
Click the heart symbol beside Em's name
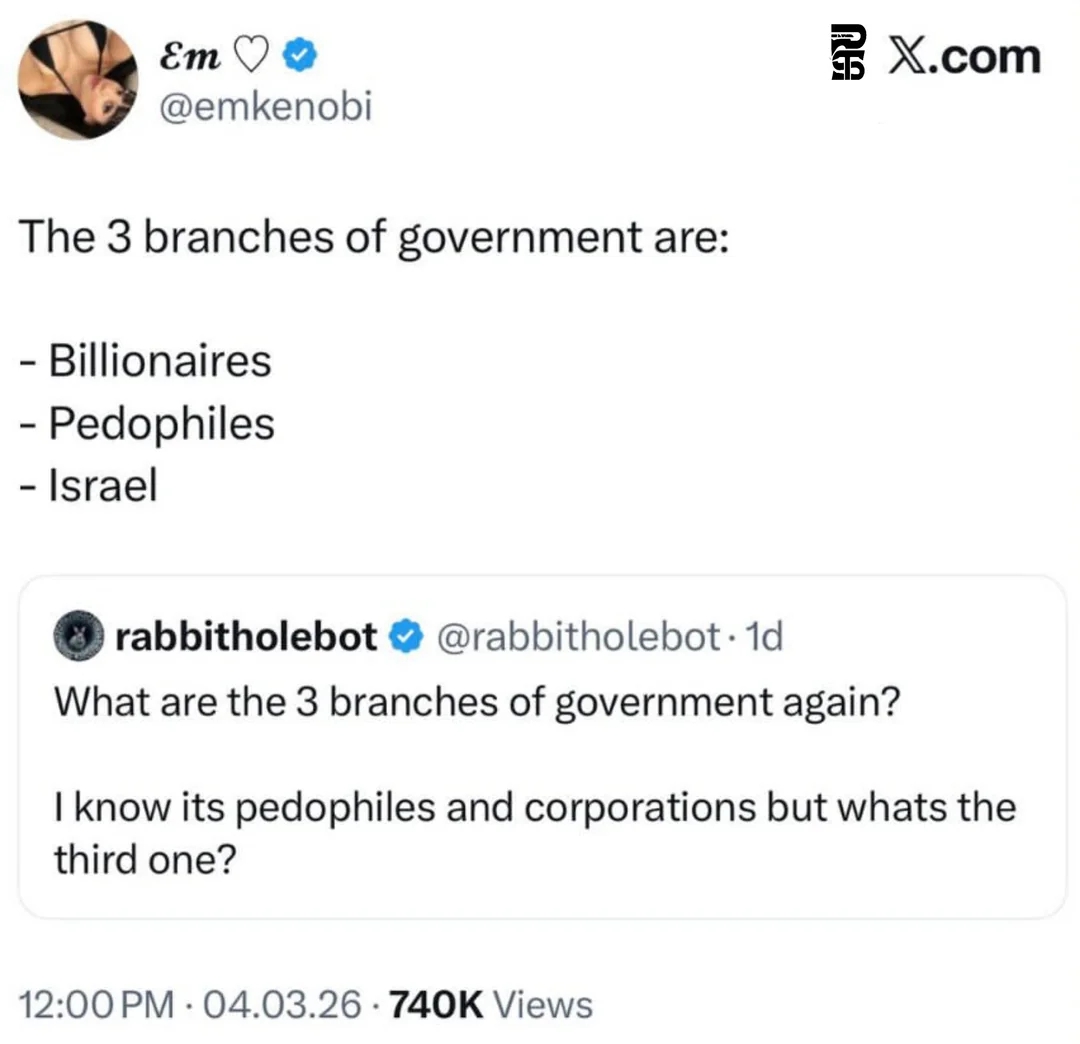coord(250,58)
